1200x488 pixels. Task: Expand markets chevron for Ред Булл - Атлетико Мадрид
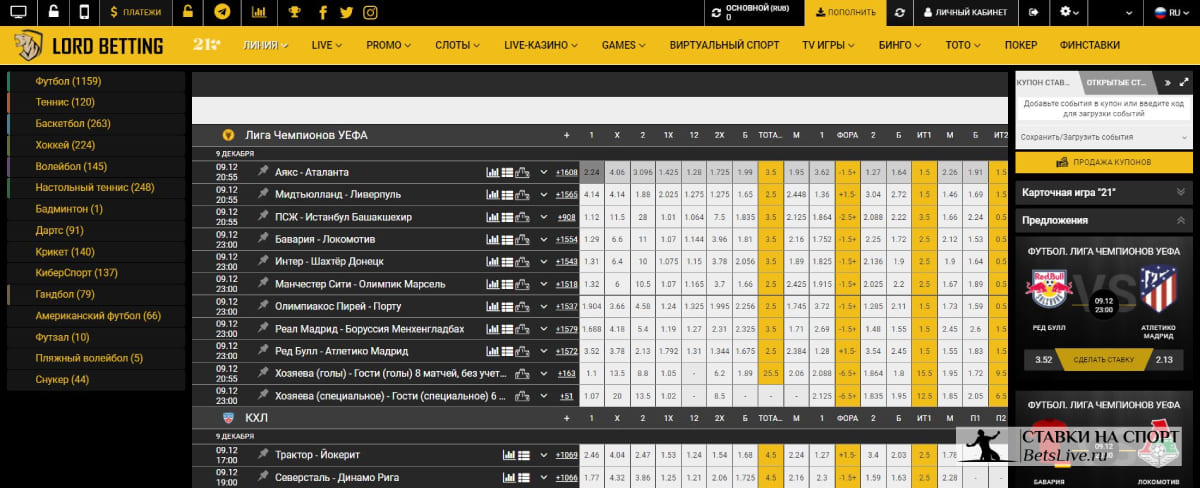(x=544, y=351)
